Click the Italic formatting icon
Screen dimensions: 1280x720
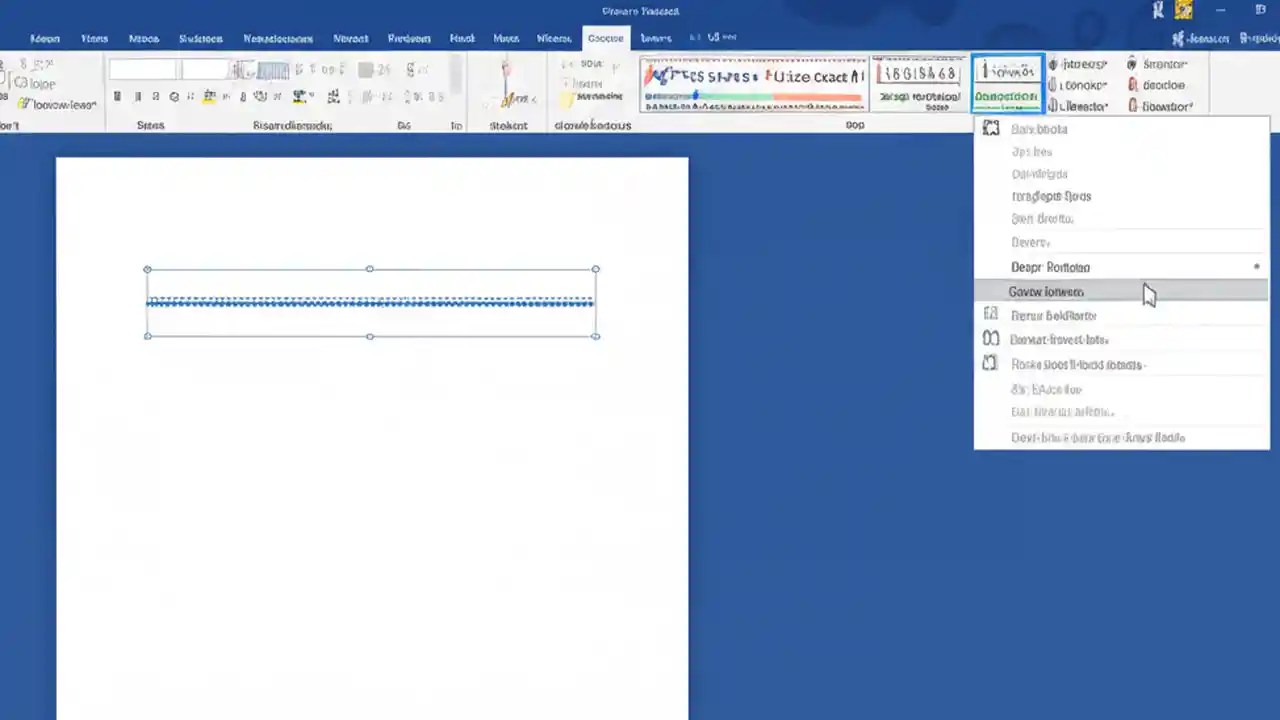(136, 96)
